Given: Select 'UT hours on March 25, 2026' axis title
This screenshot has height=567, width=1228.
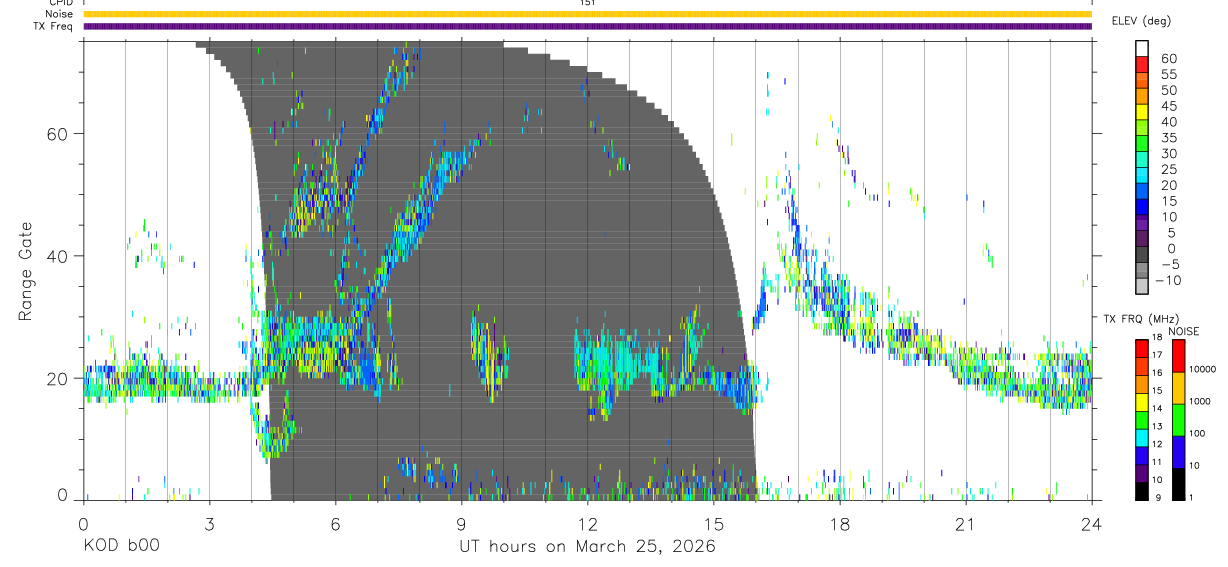Looking at the screenshot, I should click(587, 547).
